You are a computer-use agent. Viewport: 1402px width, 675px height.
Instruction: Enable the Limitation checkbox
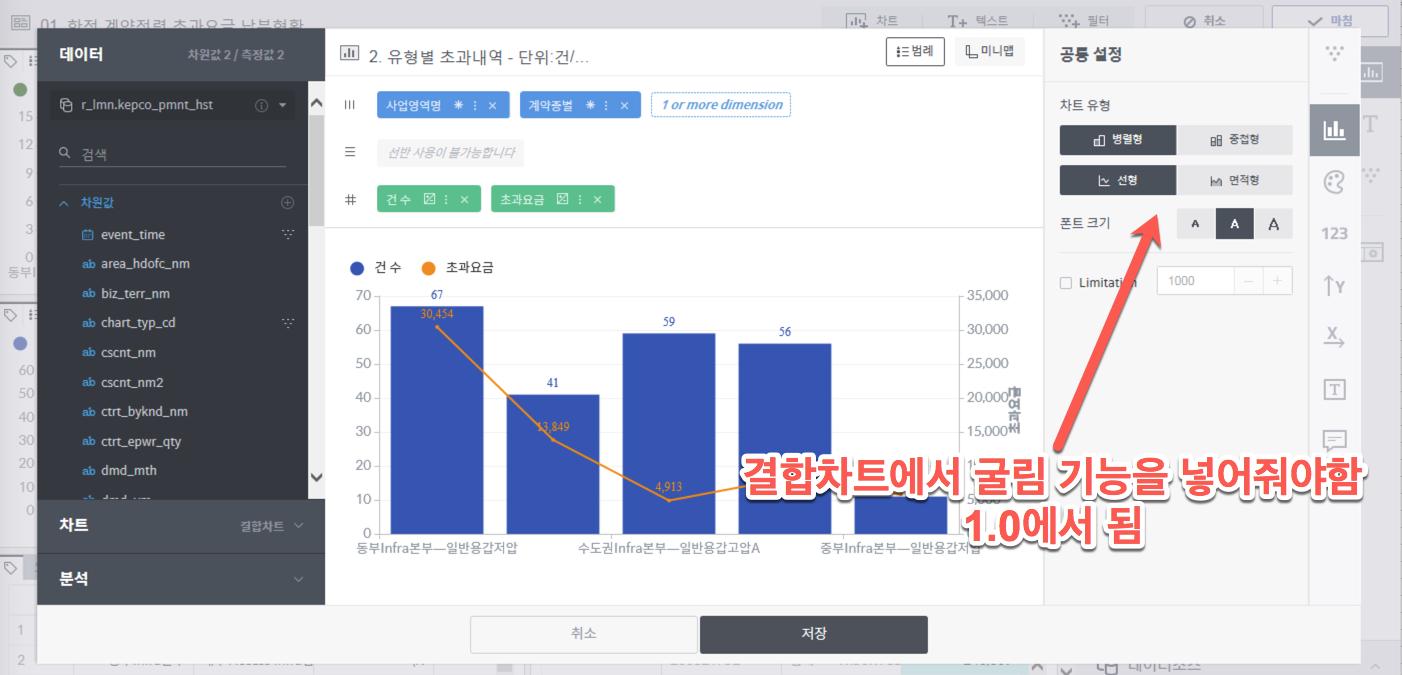coord(1065,283)
